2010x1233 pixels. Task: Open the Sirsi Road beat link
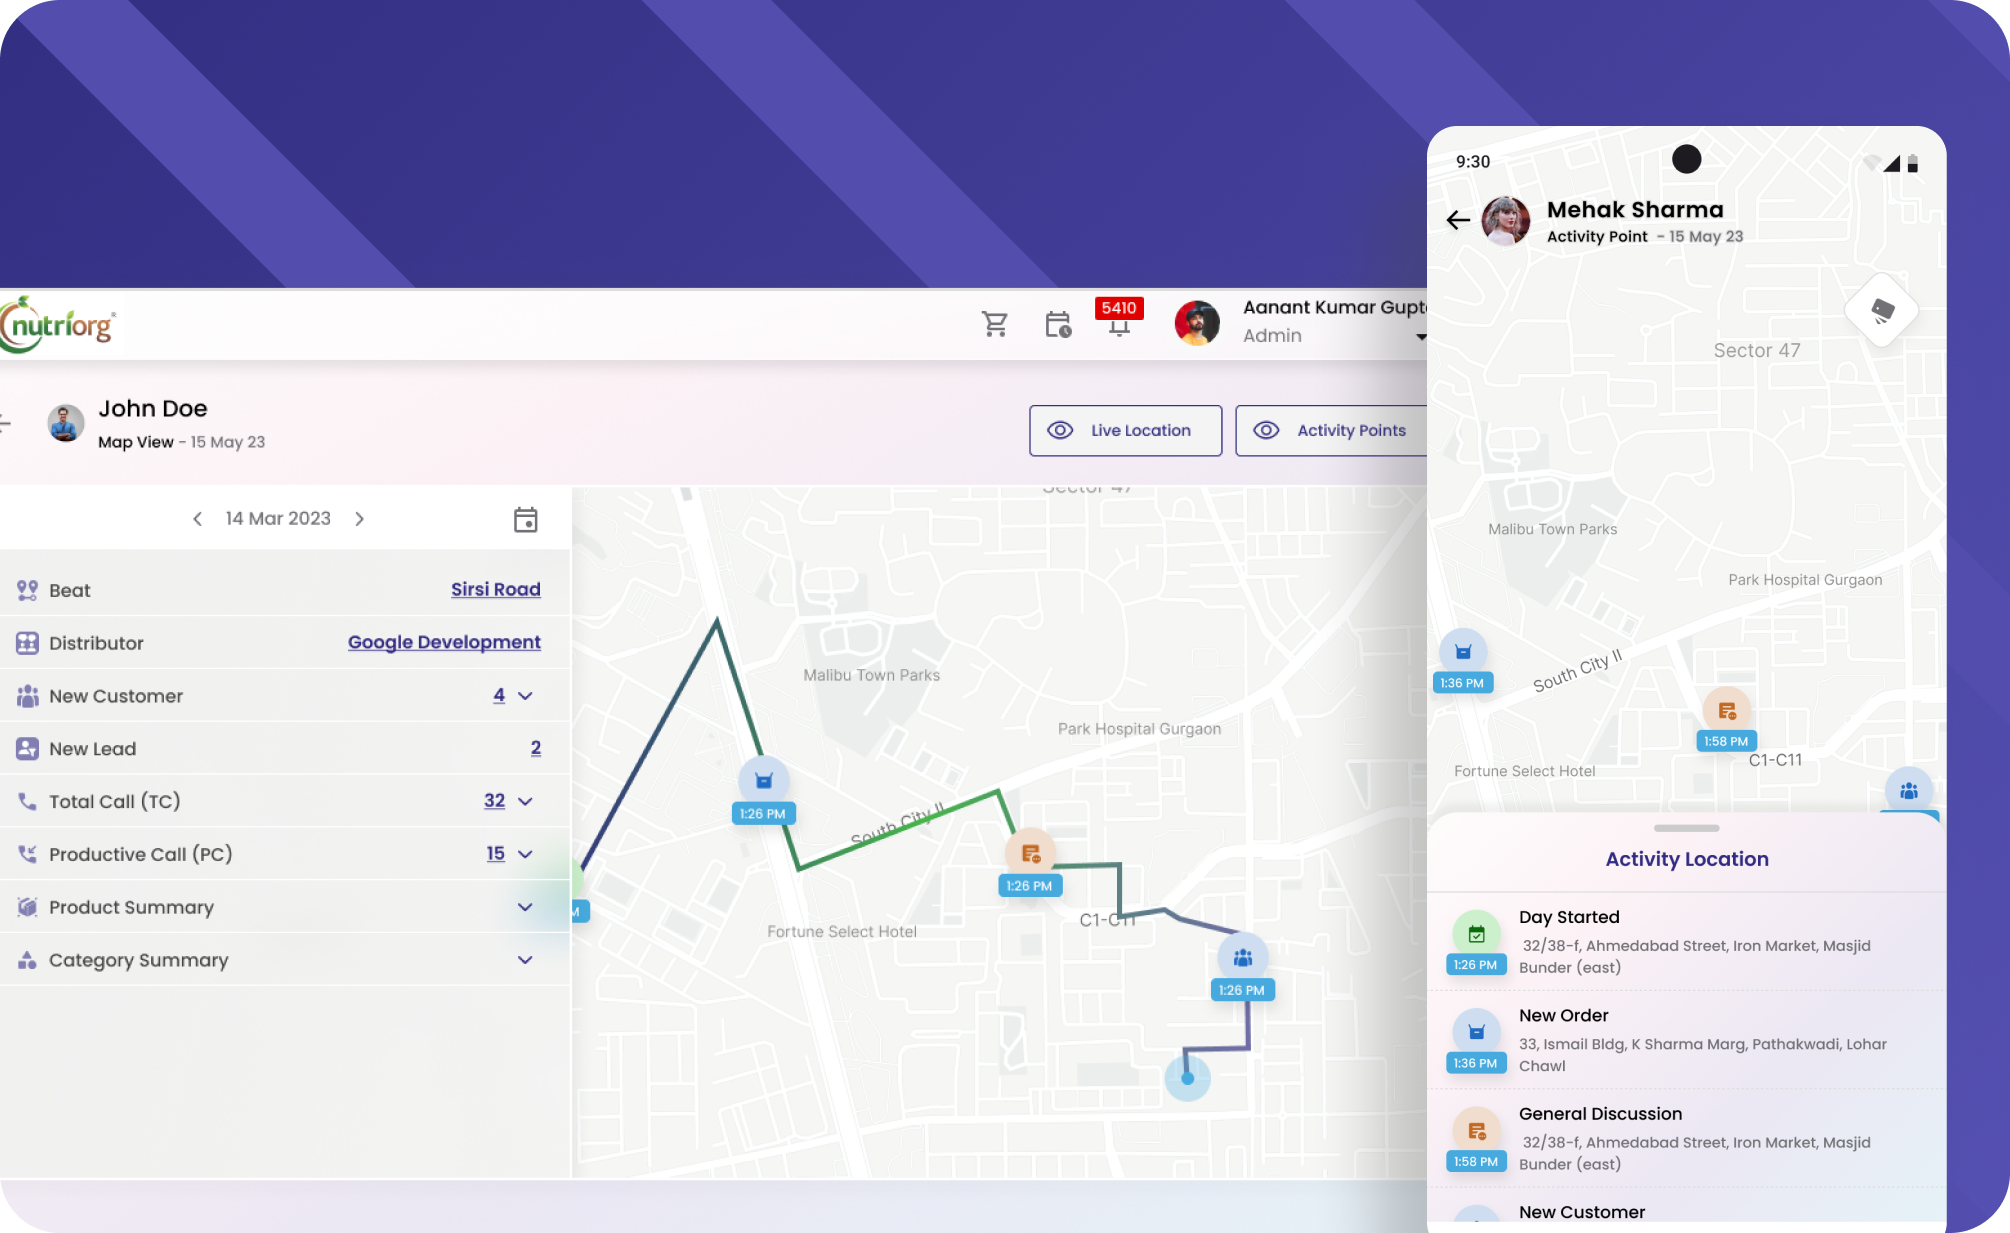click(x=495, y=589)
